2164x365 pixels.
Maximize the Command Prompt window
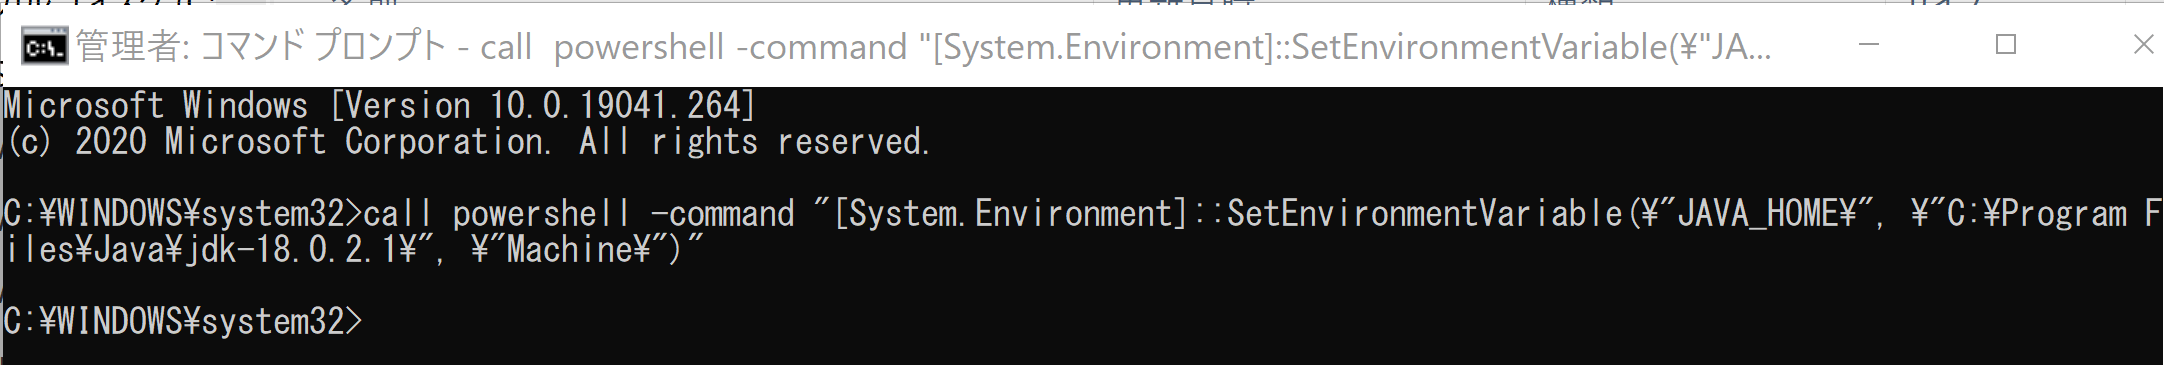(x=2006, y=44)
